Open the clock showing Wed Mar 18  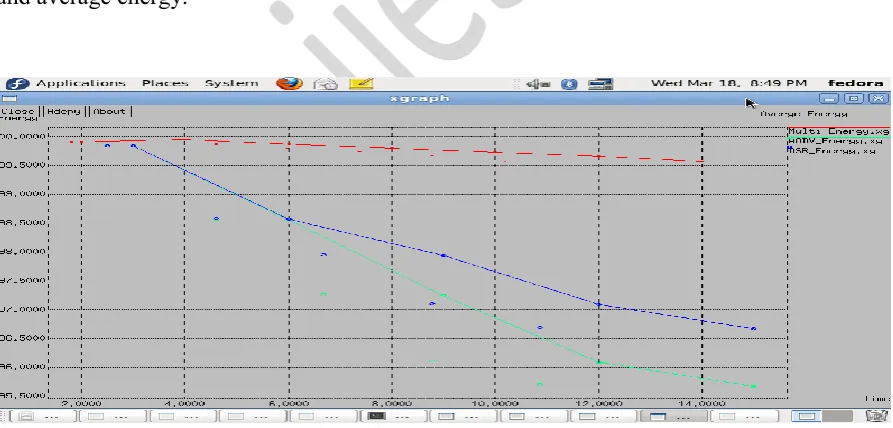729,83
